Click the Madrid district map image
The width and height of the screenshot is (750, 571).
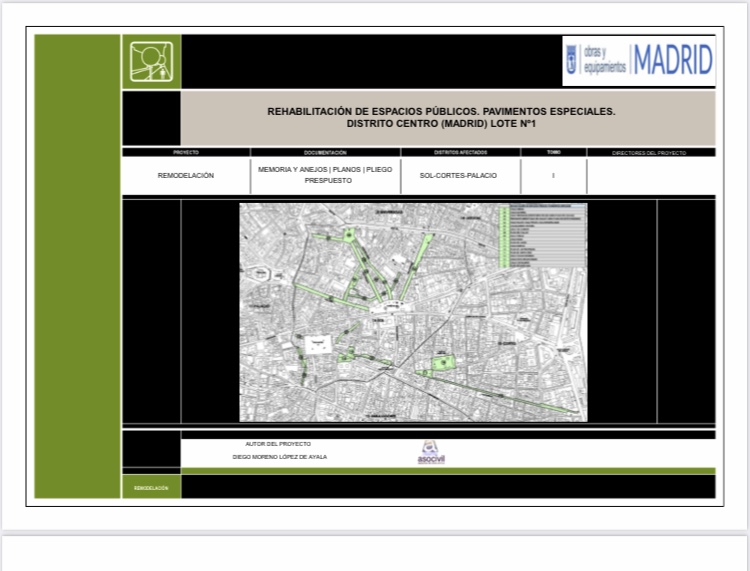pos(413,312)
